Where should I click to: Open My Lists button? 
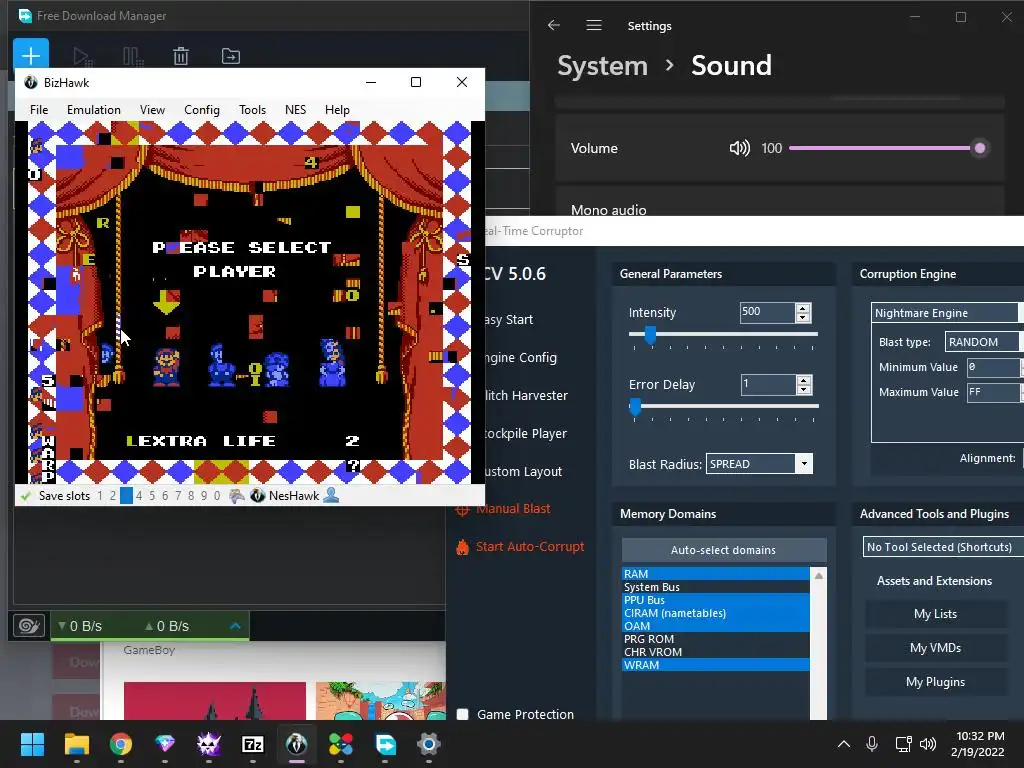click(x=935, y=614)
